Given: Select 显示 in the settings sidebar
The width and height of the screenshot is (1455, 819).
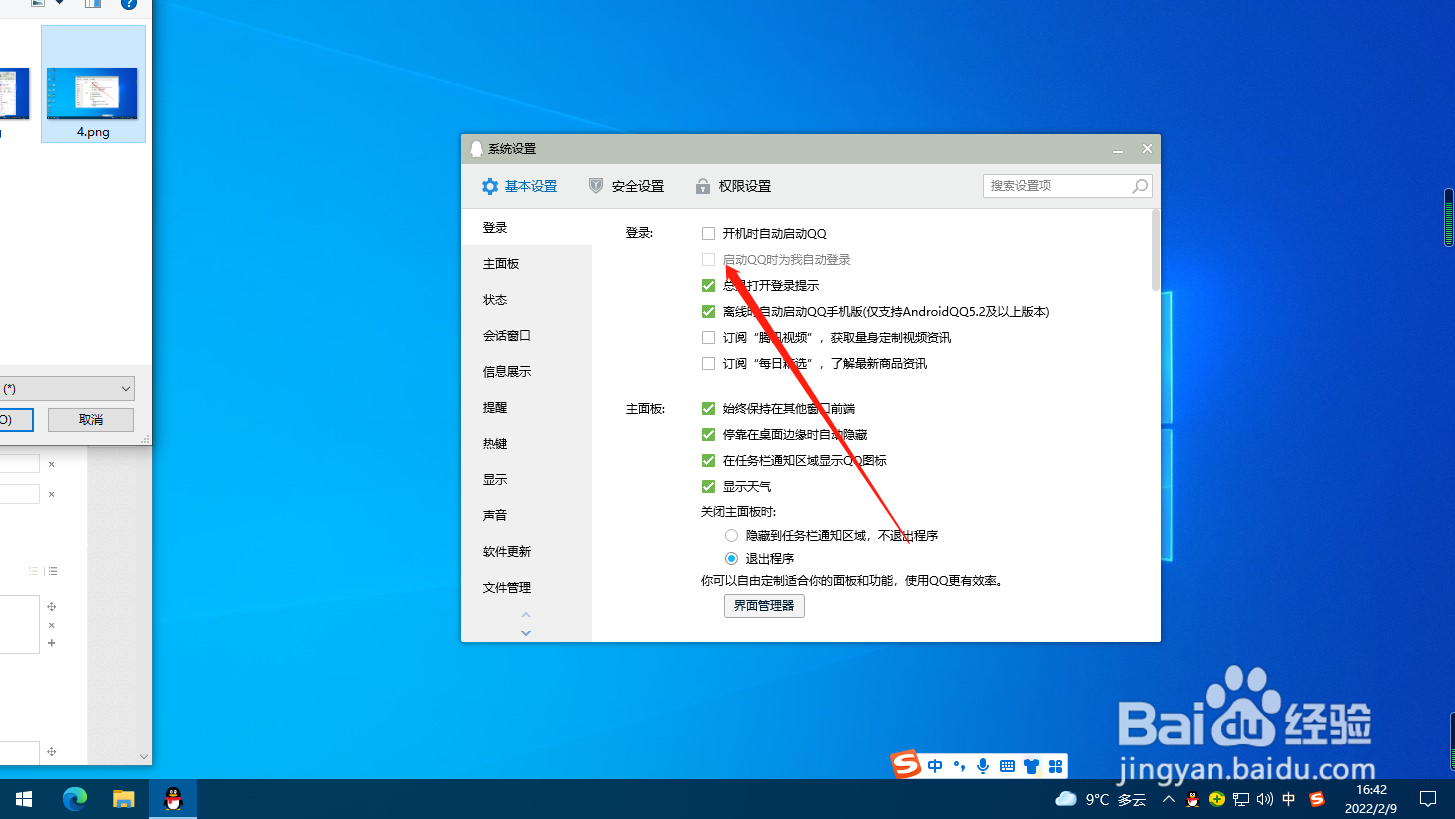Looking at the screenshot, I should (x=526, y=480).
